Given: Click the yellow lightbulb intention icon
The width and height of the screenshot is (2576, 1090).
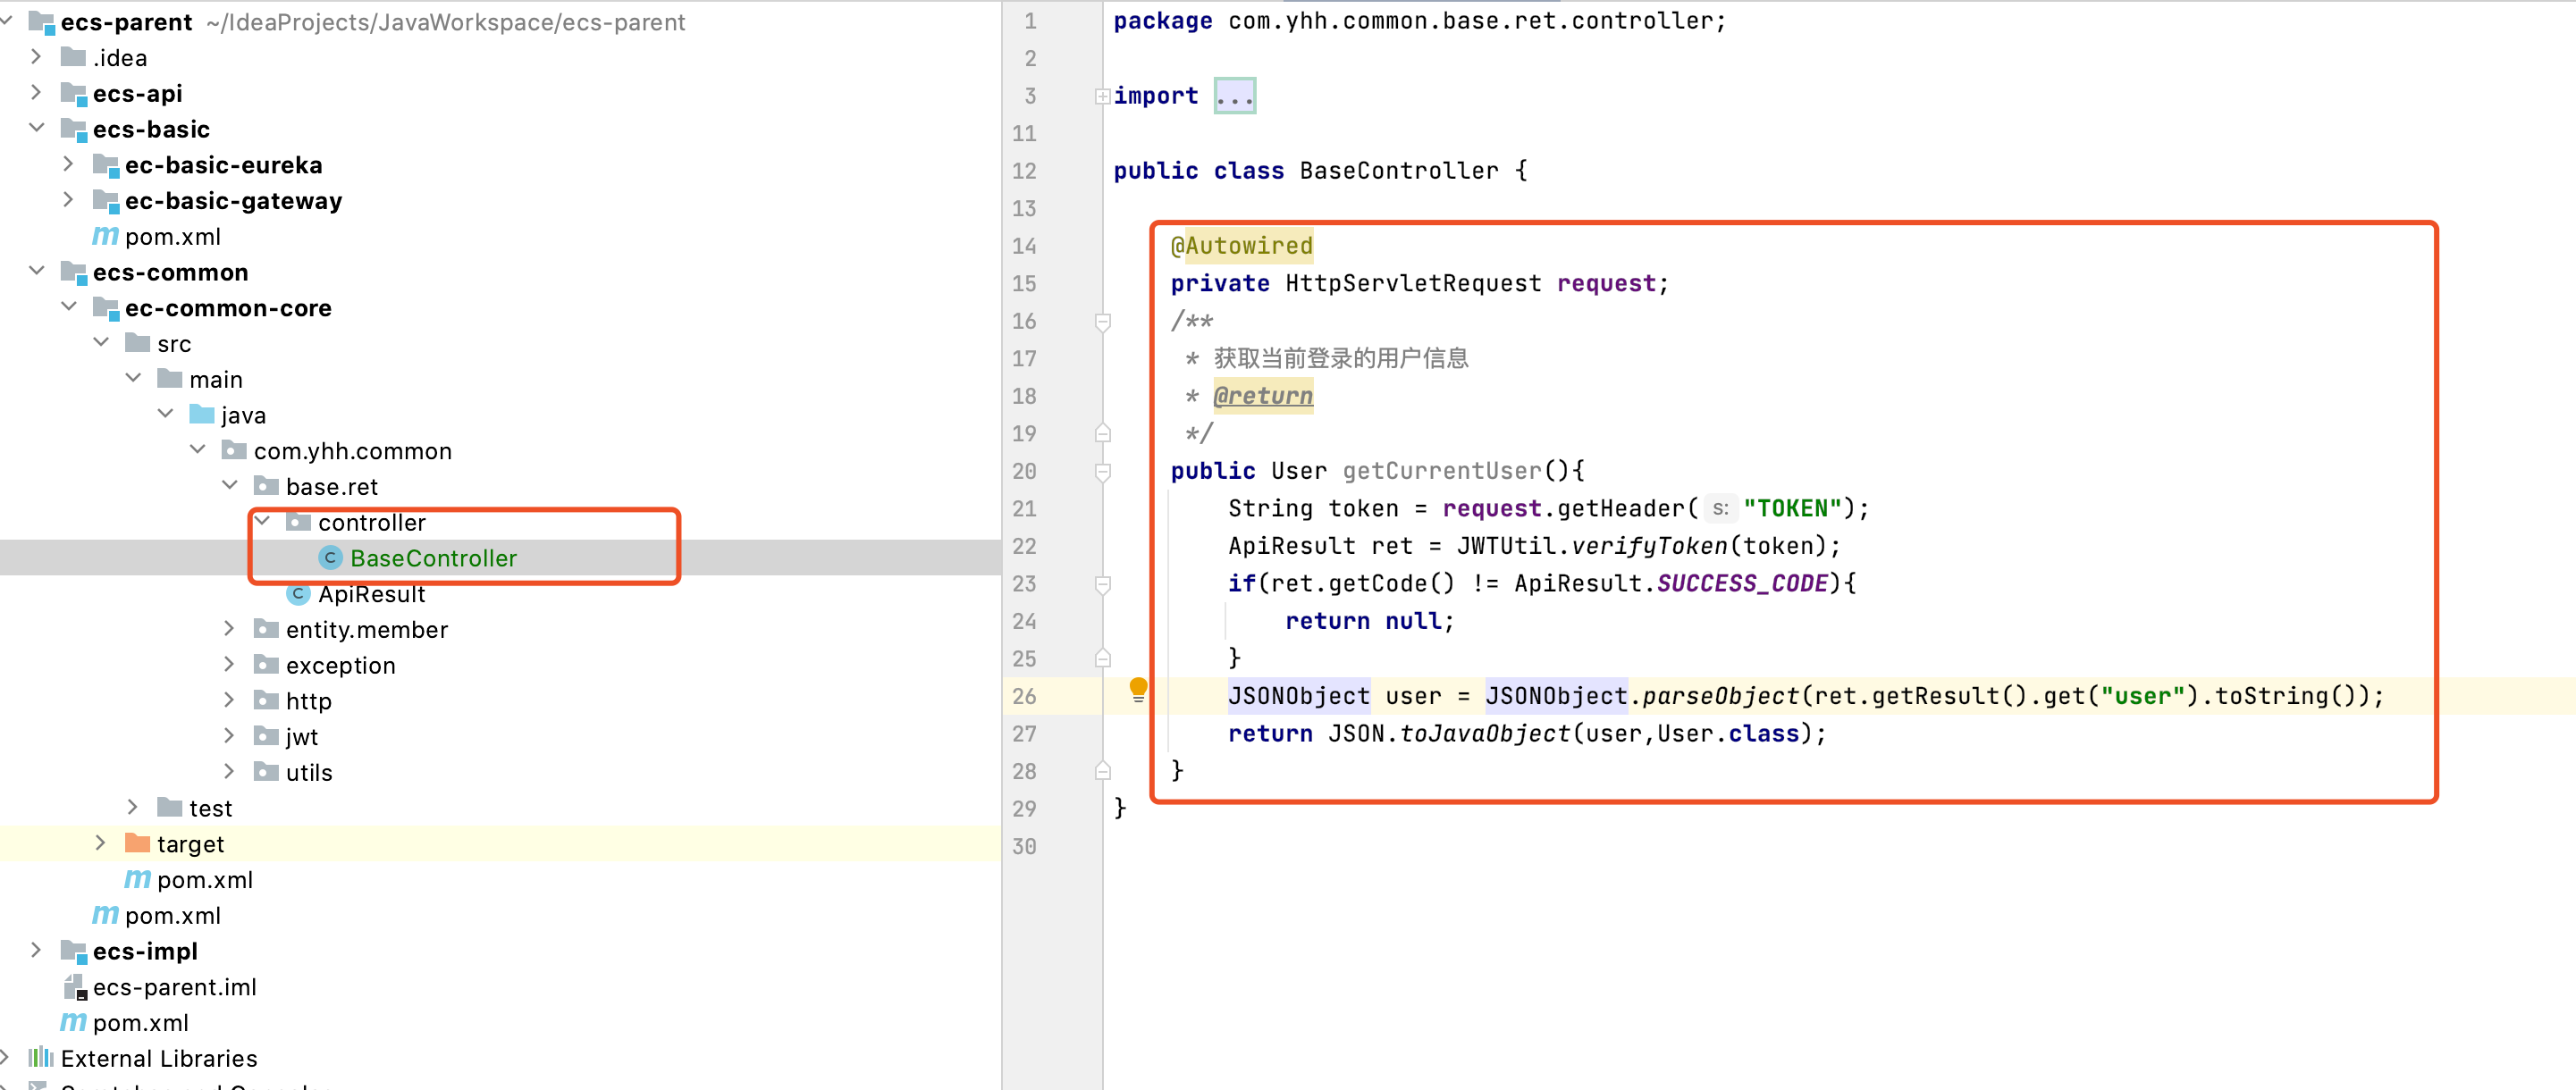Looking at the screenshot, I should [1138, 688].
